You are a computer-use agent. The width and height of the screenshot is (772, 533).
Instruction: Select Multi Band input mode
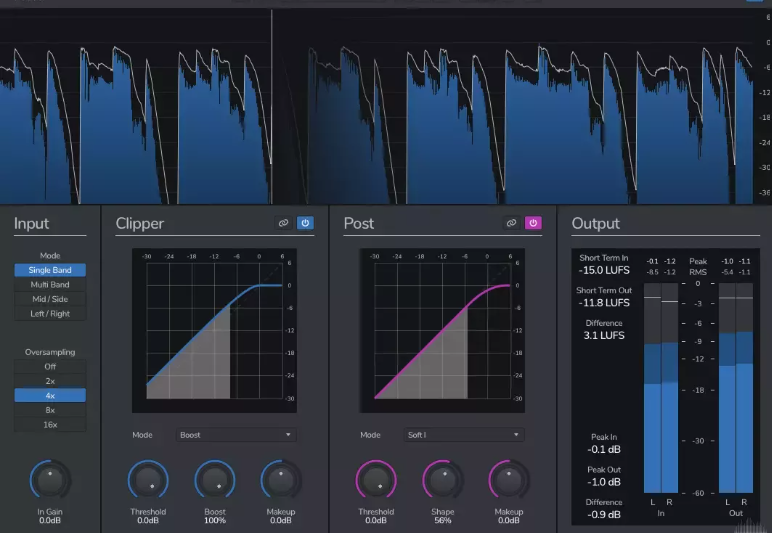pyautogui.click(x=50, y=285)
